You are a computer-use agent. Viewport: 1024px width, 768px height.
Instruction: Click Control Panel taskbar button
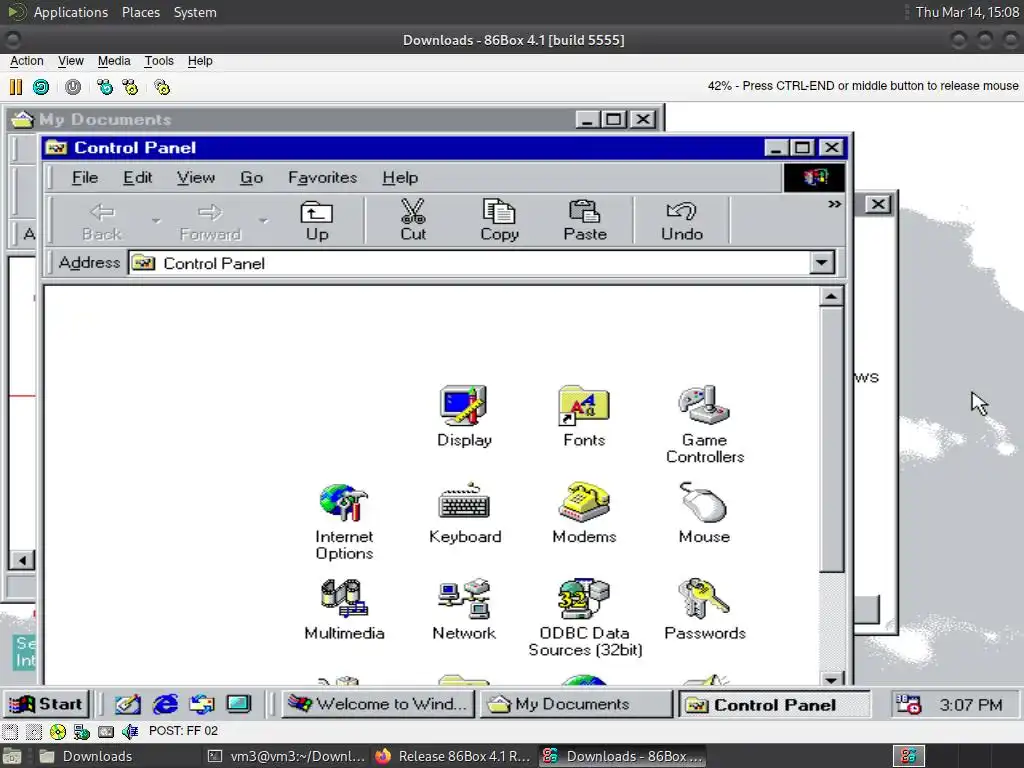point(775,704)
